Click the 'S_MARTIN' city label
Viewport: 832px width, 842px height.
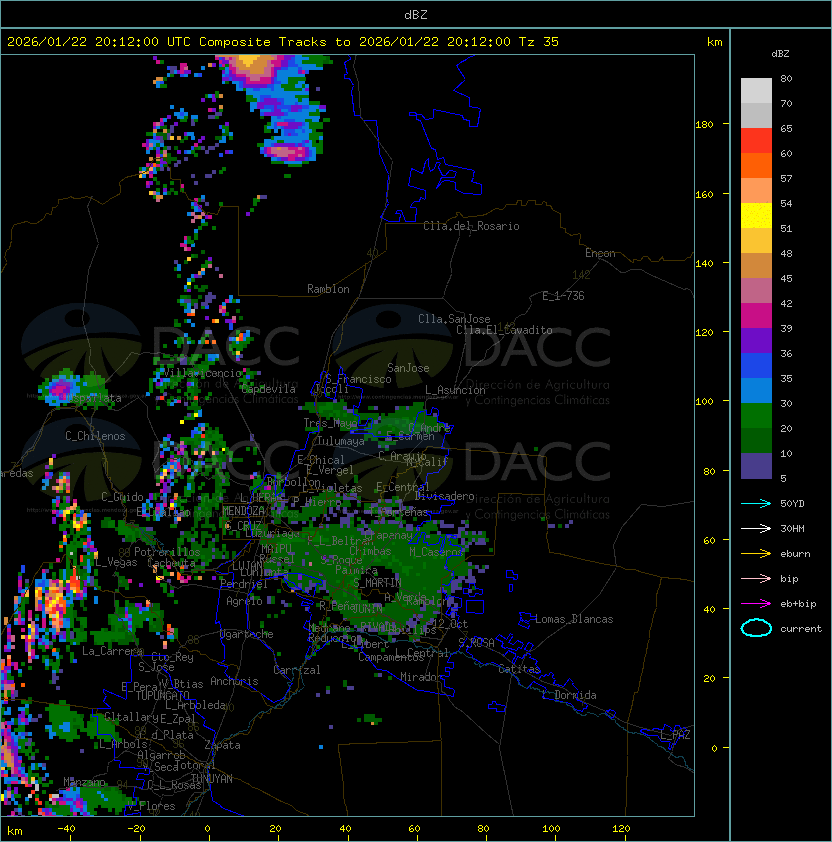pyautogui.click(x=377, y=583)
